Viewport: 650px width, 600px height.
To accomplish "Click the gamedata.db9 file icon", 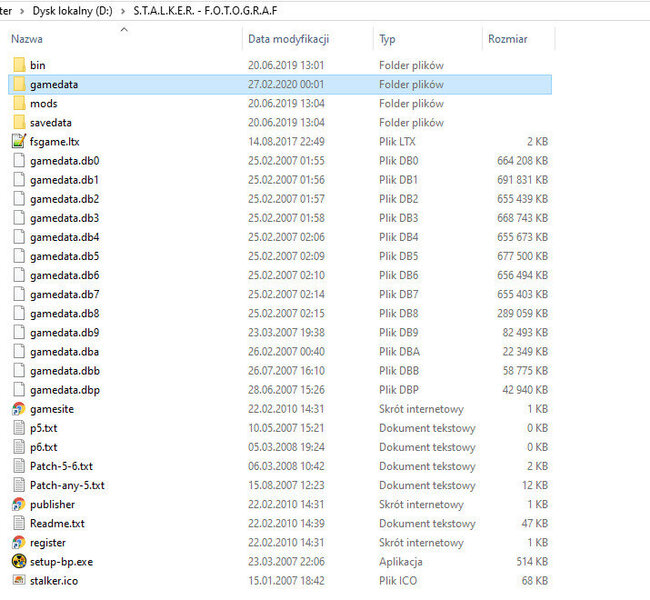I will [x=19, y=332].
